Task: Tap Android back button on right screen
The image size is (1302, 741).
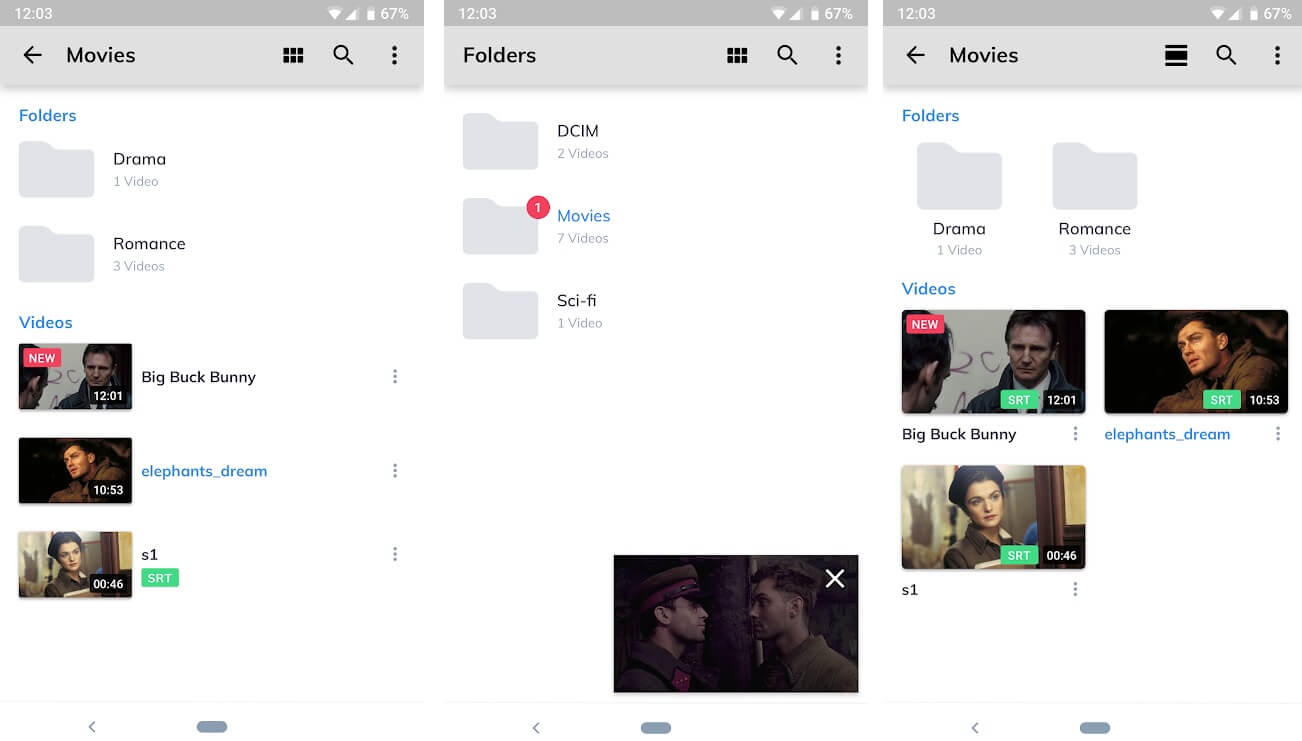Action: tap(975, 727)
